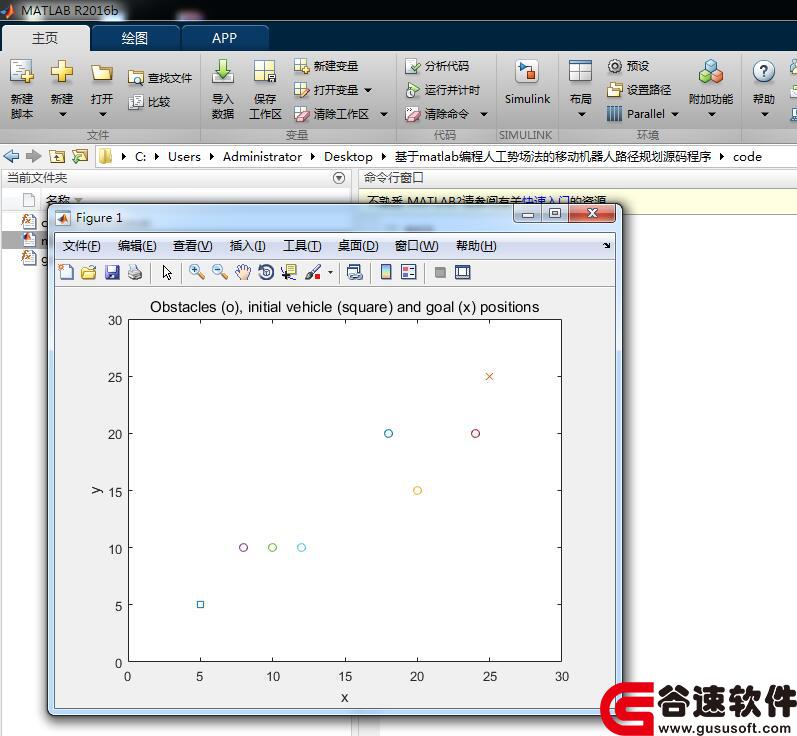
Task: Switch to the Plots (绘图) tab
Action: click(135, 38)
